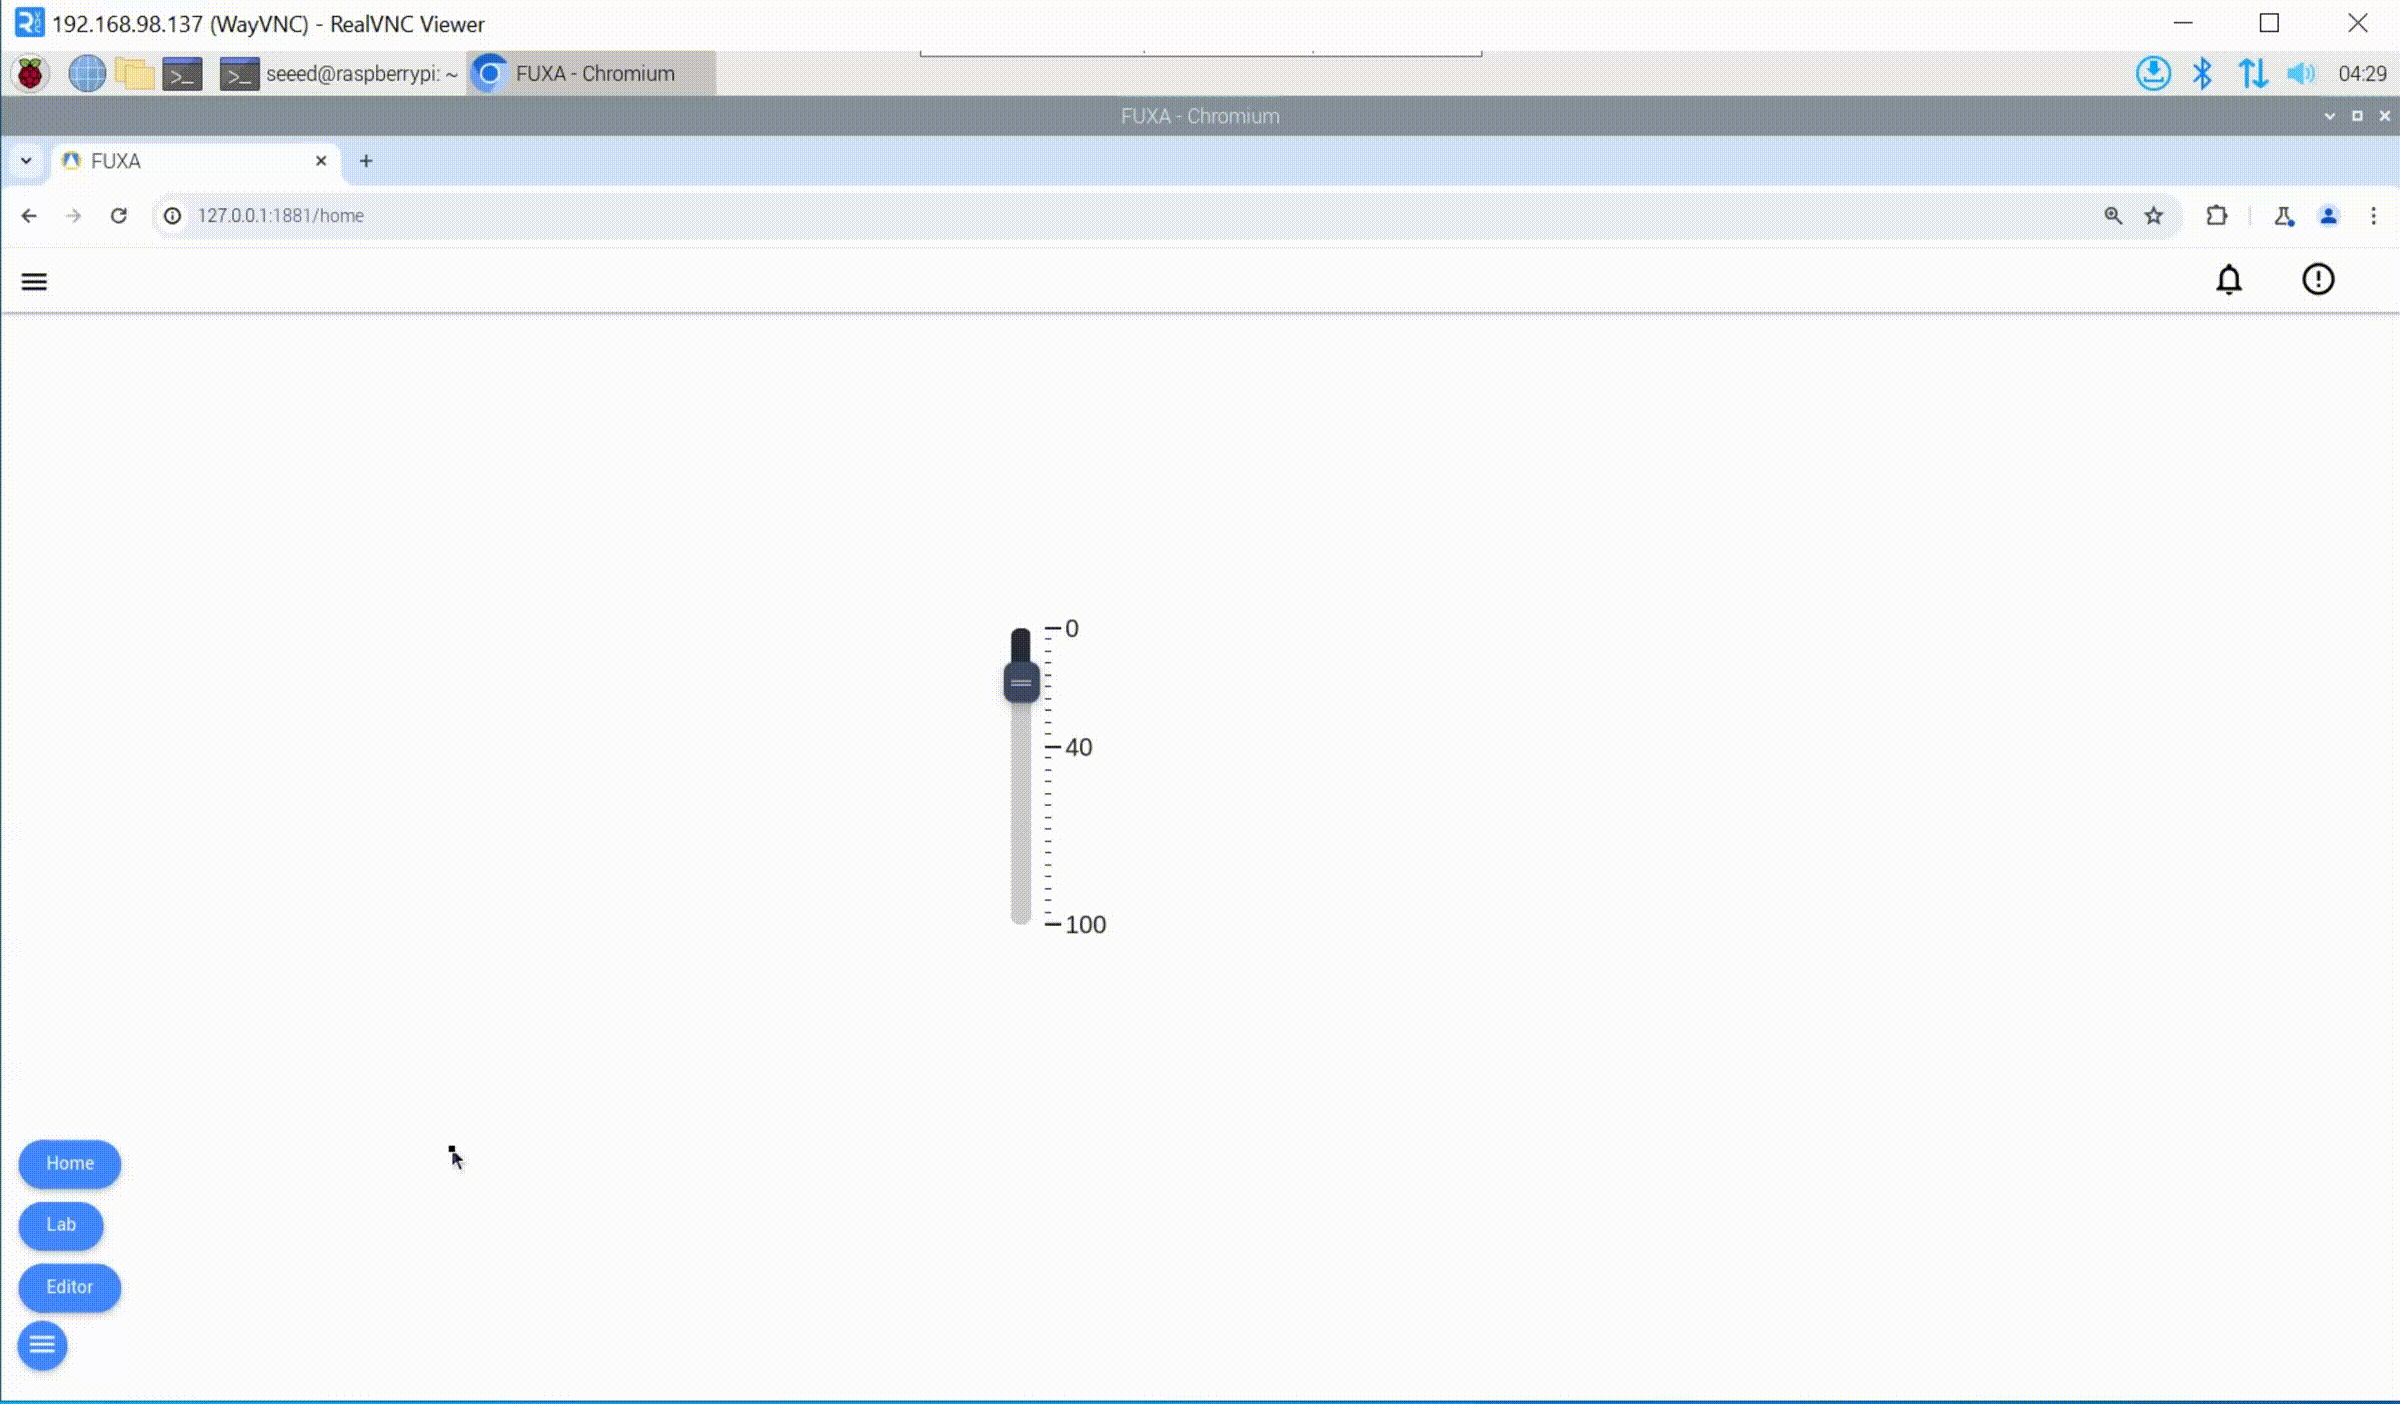Screen dimensions: 2400x1404
Task: Open the Raspberry Pi applications menu
Action: (30, 74)
